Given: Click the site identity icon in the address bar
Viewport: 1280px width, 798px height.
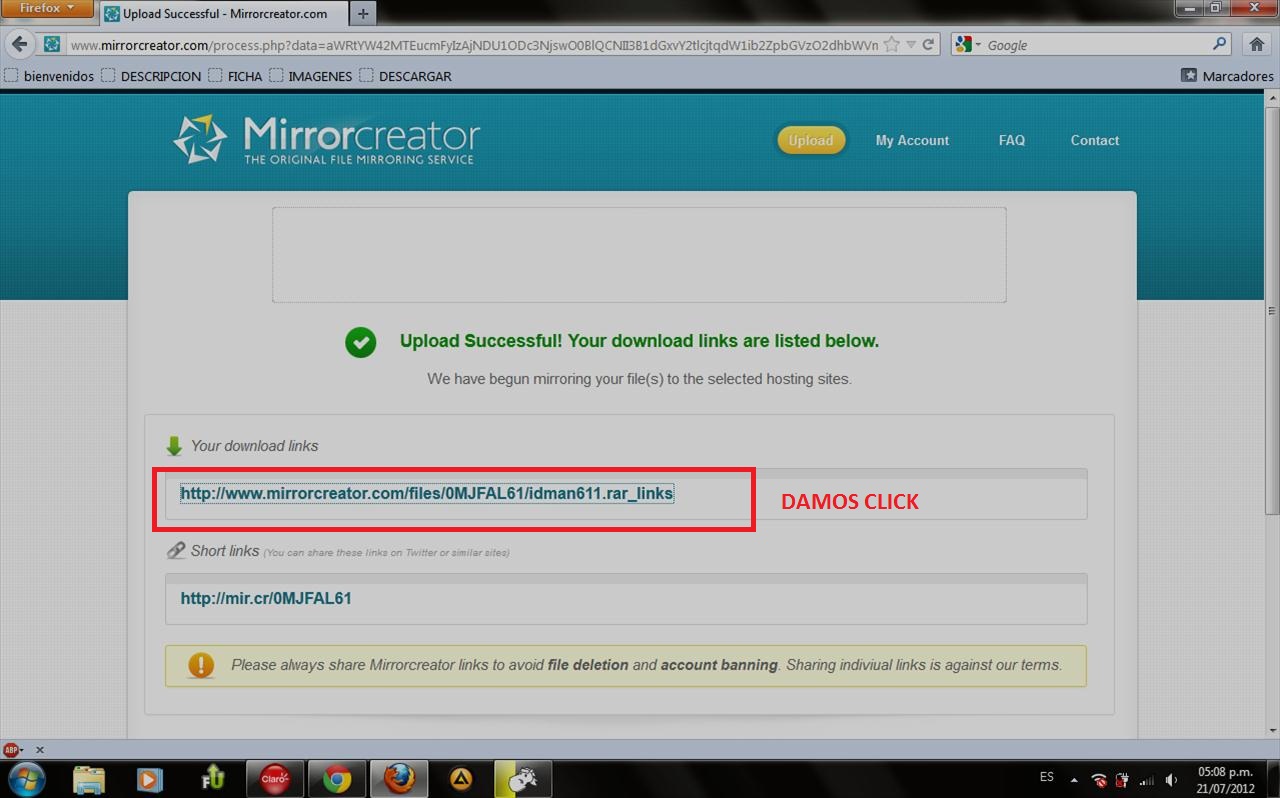Looking at the screenshot, I should [x=52, y=45].
